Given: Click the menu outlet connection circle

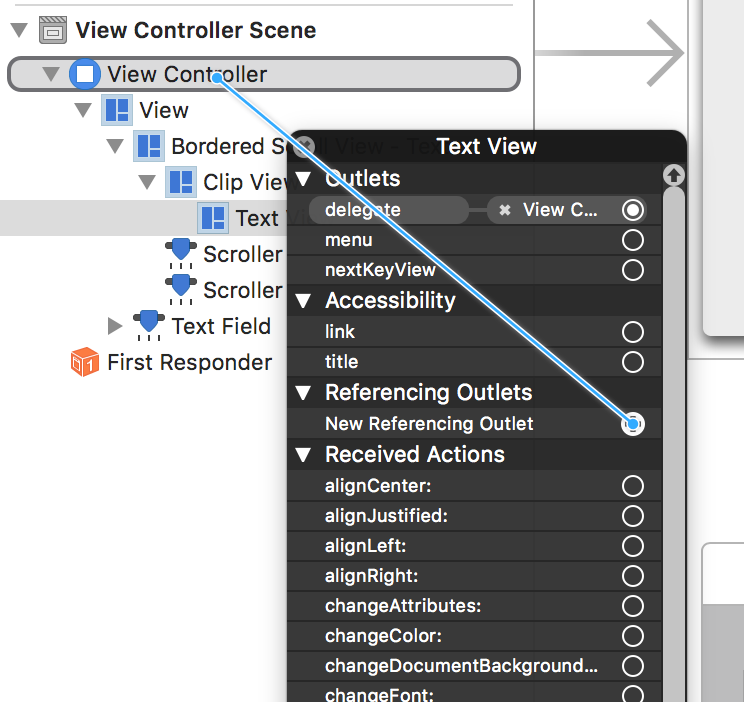Looking at the screenshot, I should 632,240.
